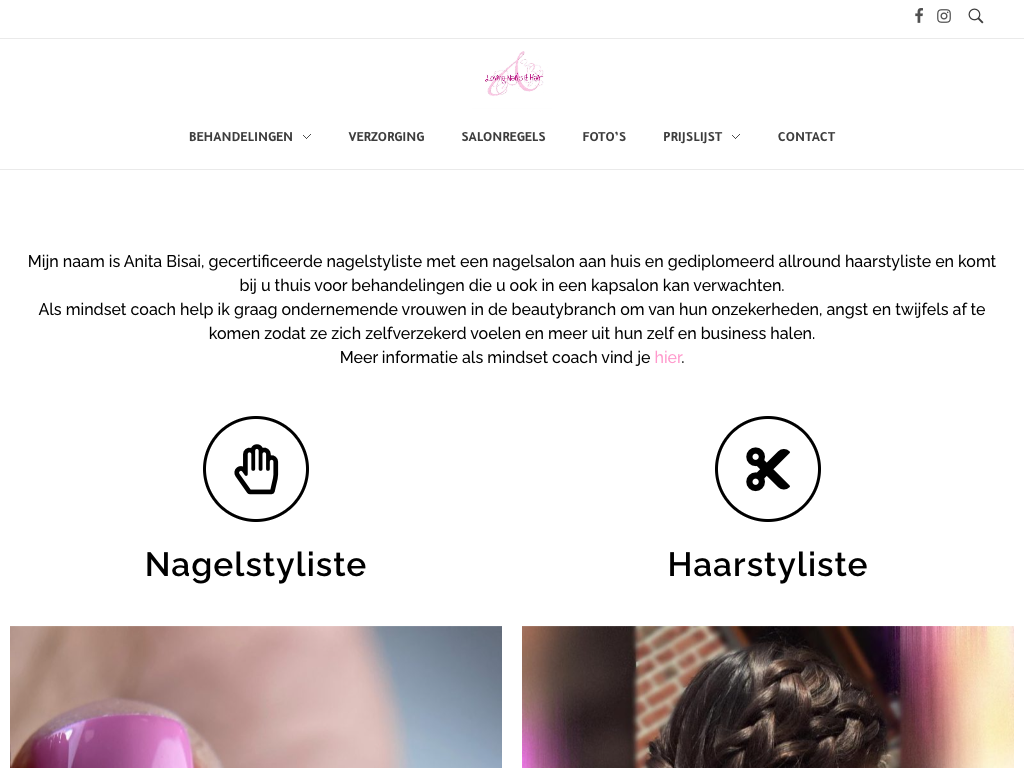The height and width of the screenshot is (768, 1024).
Task: Click the Nagelstyliste heading
Action: coord(256,564)
